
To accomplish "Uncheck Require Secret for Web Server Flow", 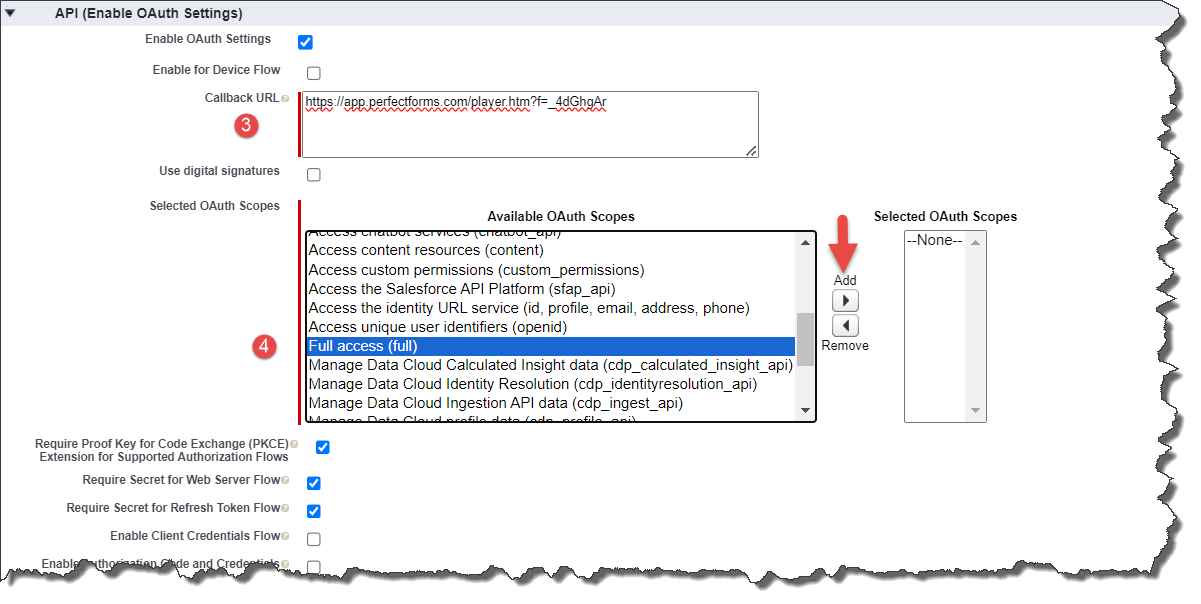I will [314, 483].
